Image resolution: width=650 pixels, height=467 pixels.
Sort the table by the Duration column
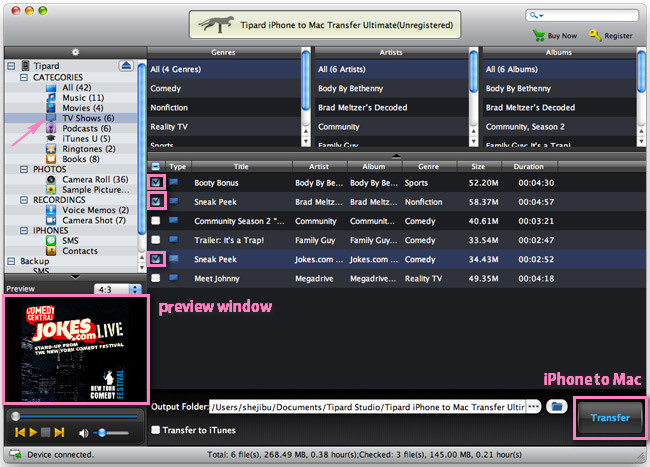(529, 167)
